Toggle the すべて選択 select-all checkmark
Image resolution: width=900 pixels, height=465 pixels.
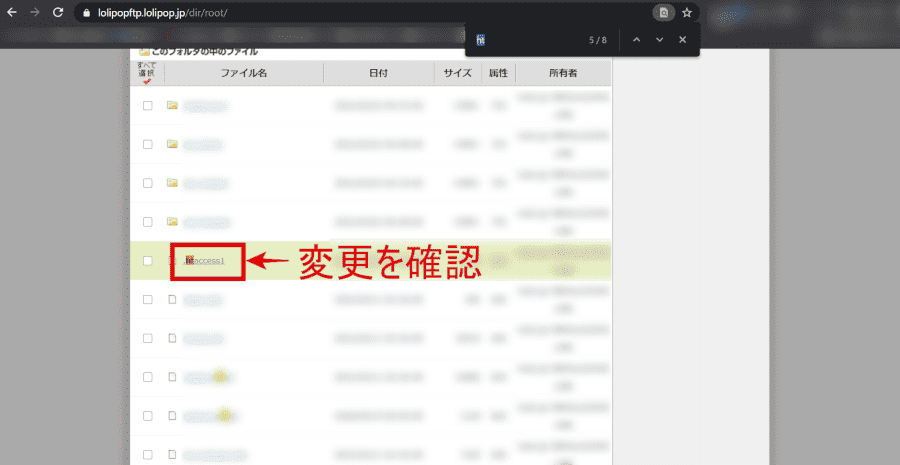click(147, 81)
